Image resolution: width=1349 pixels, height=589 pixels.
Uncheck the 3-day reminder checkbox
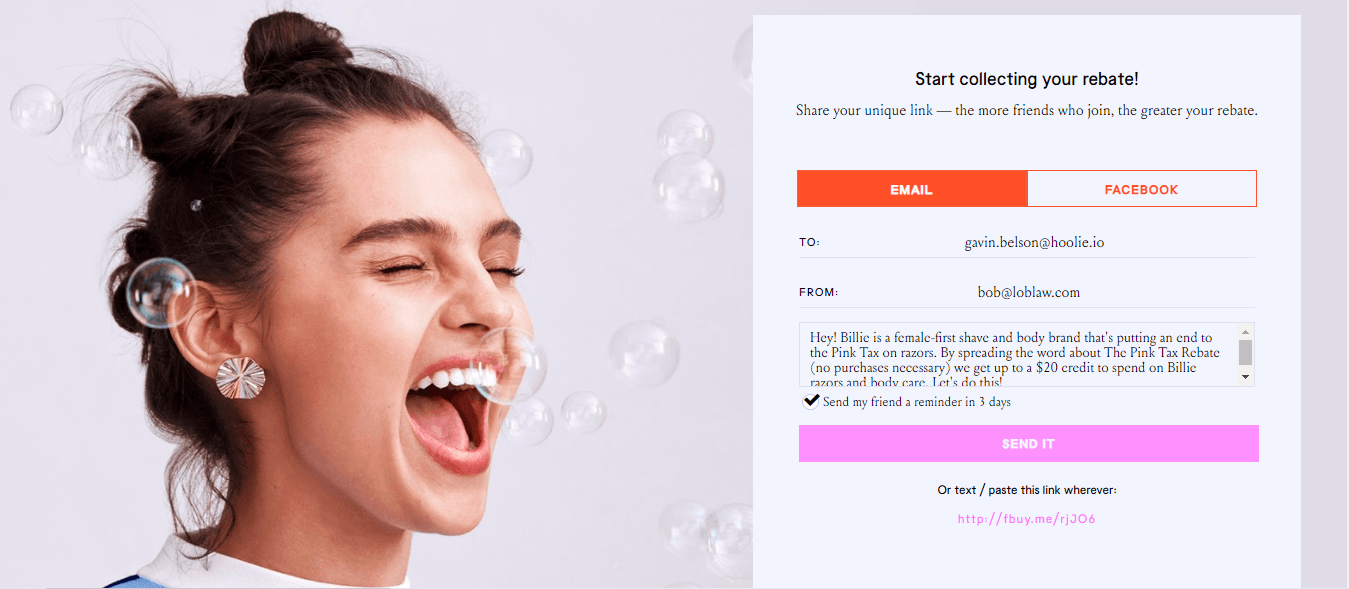coord(811,401)
